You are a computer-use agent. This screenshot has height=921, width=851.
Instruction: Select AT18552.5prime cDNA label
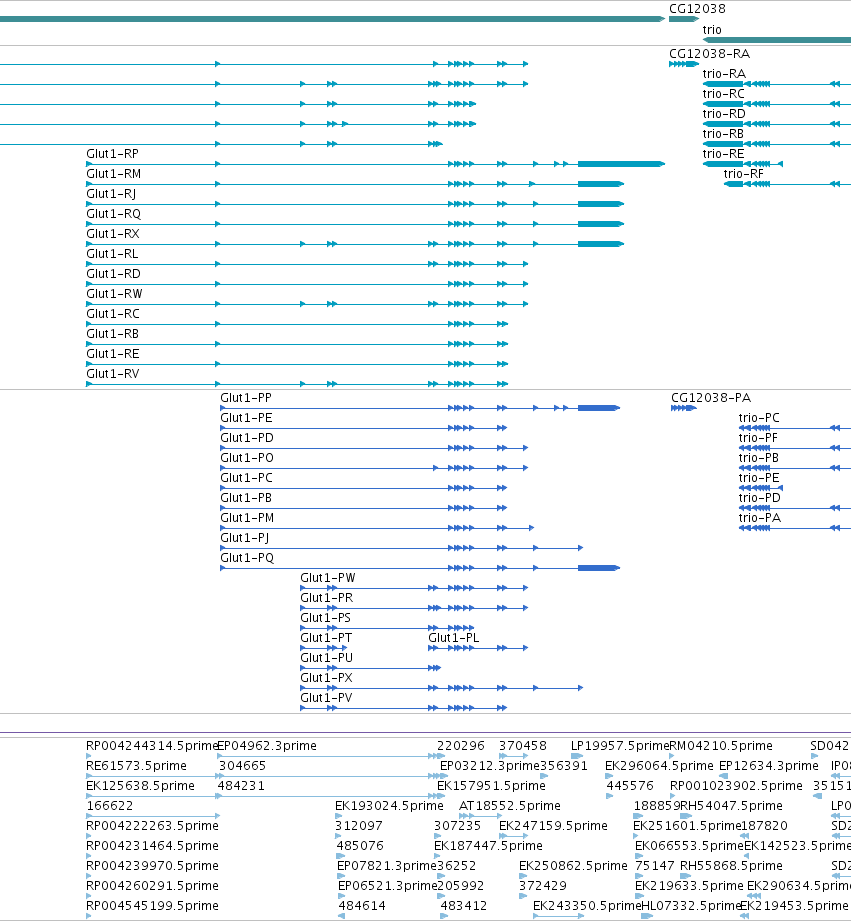[510, 805]
